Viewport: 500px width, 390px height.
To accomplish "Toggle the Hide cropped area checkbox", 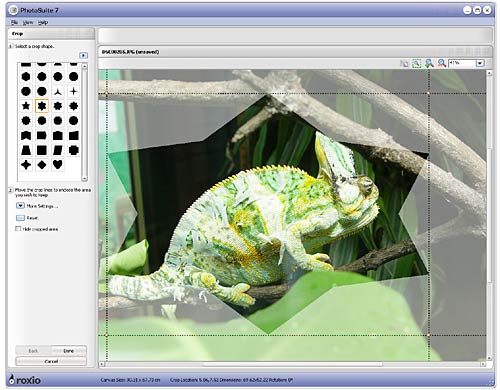I will (18, 229).
